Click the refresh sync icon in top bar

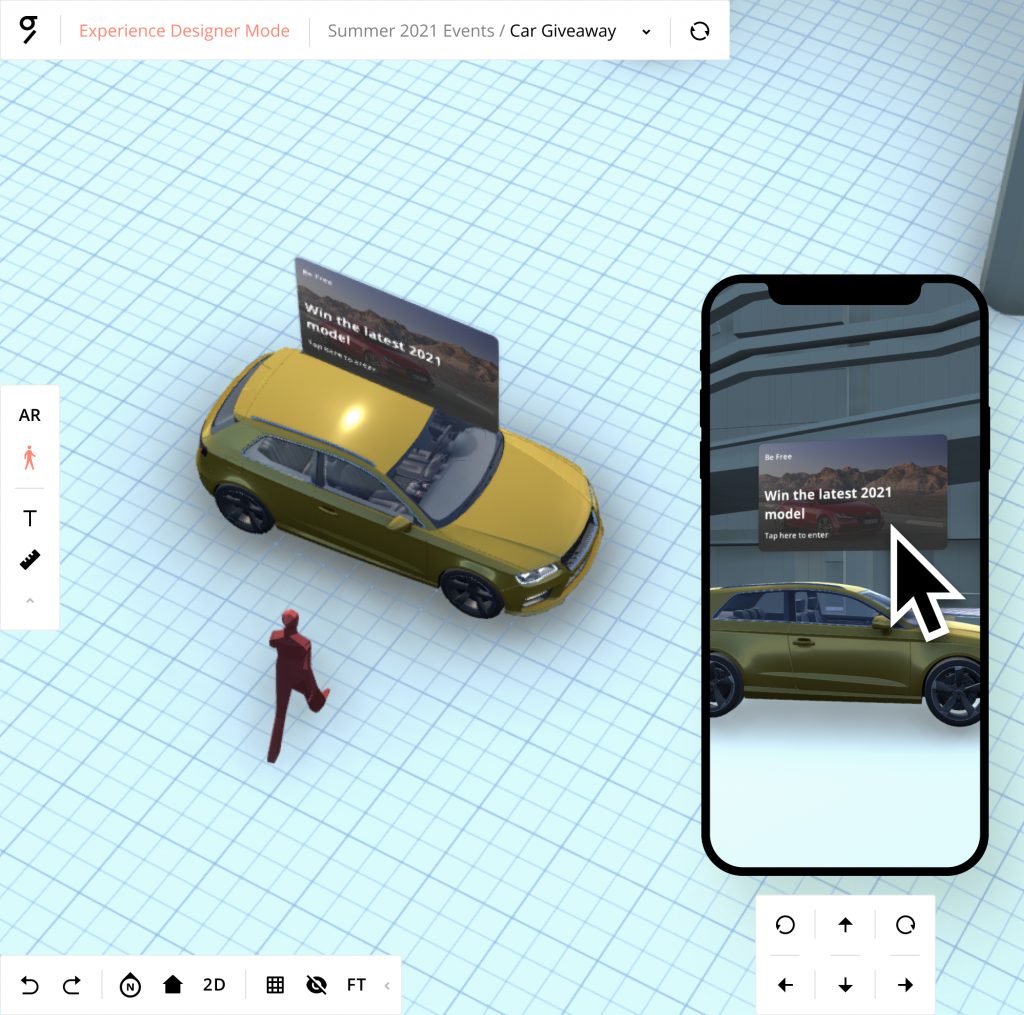(x=699, y=30)
